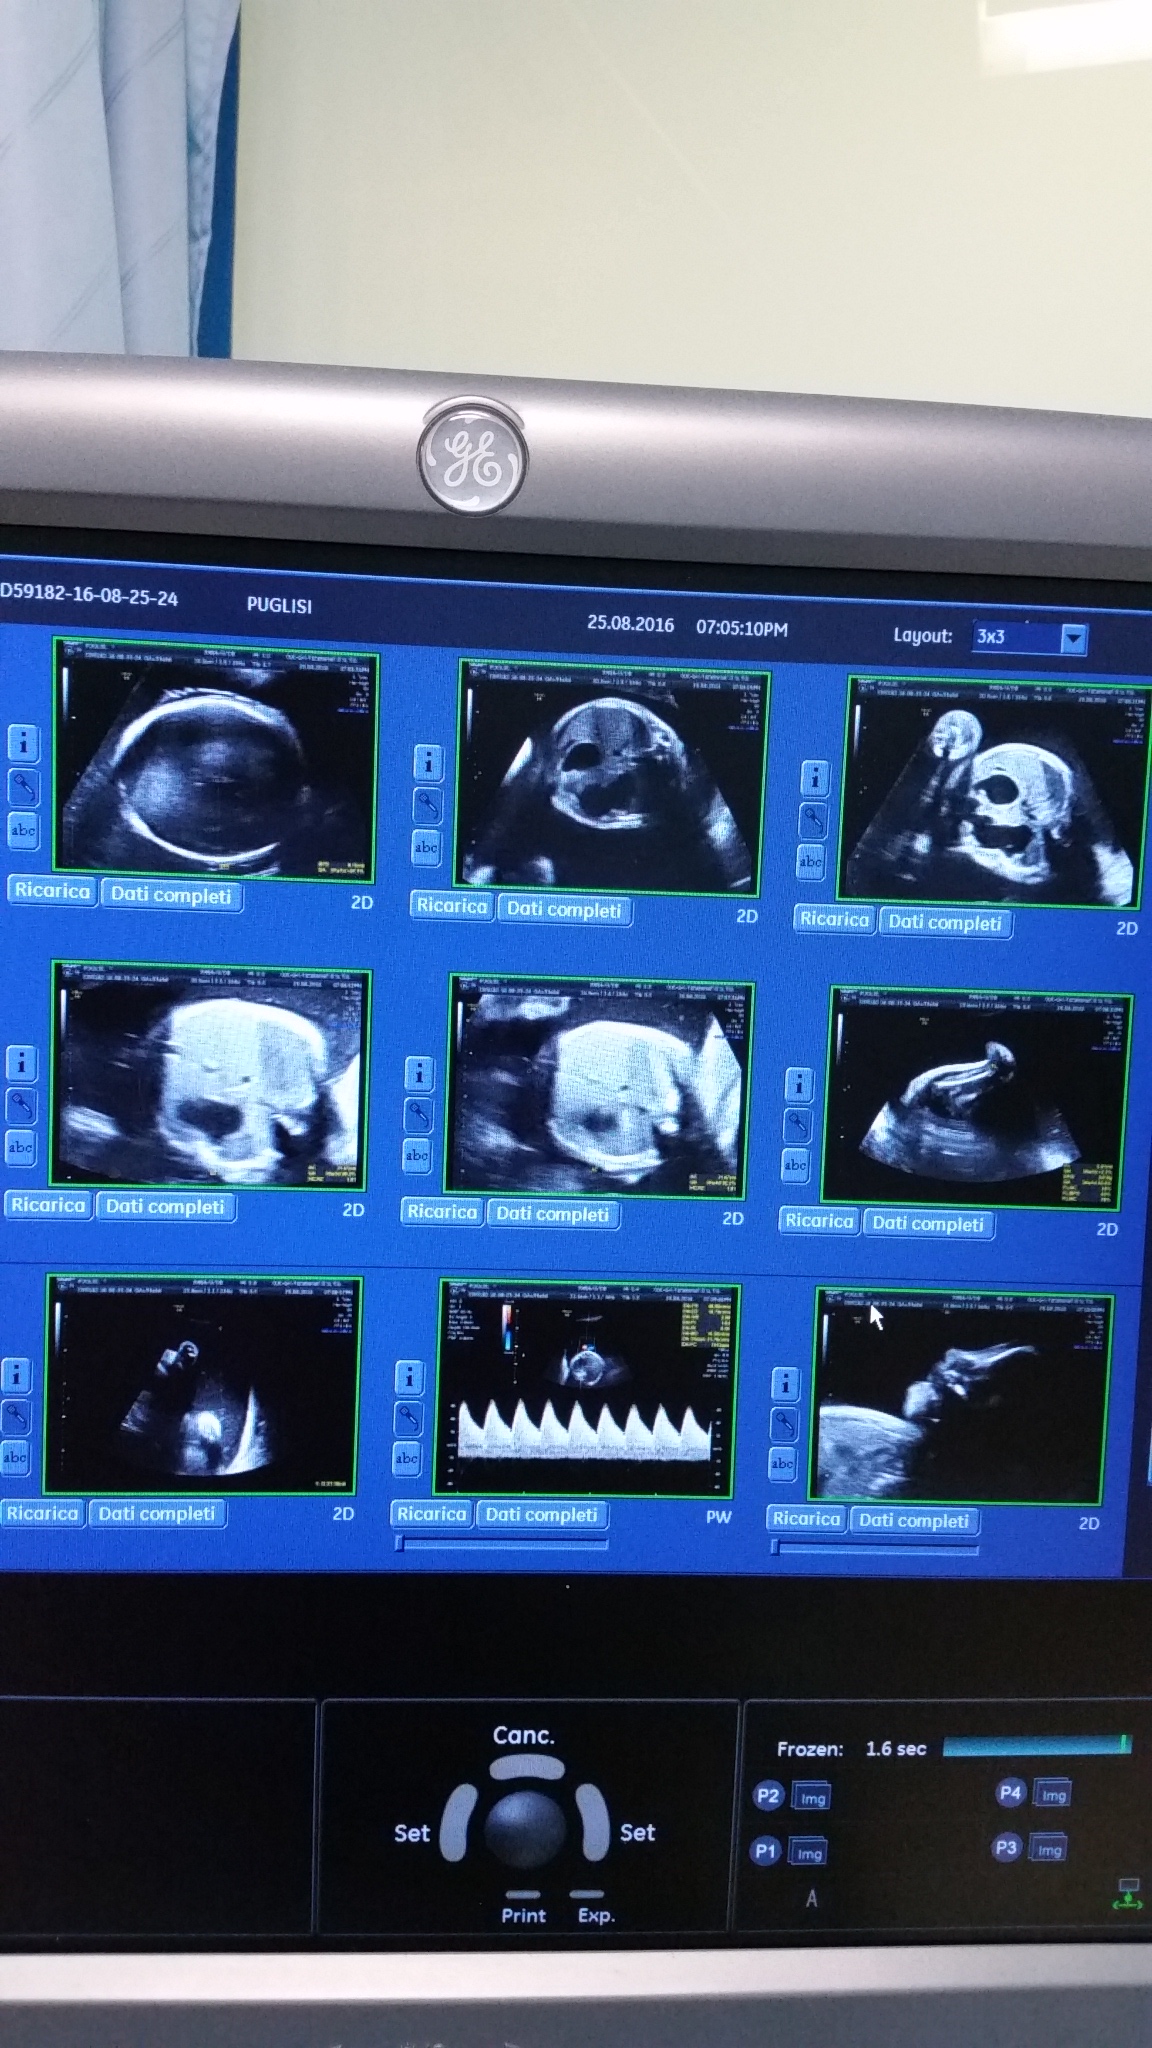
Task: Click the Img icon next to P4
Action: [x=1053, y=1794]
